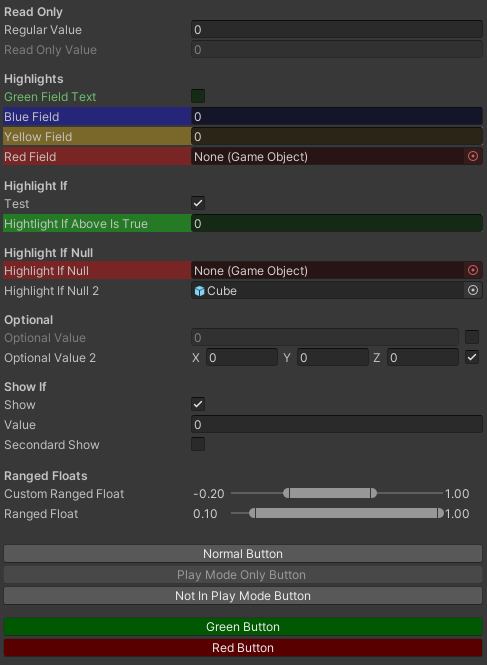Open object picker for Highlight If Null 2
Viewport: 487px width, 665px height.
tap(473, 291)
